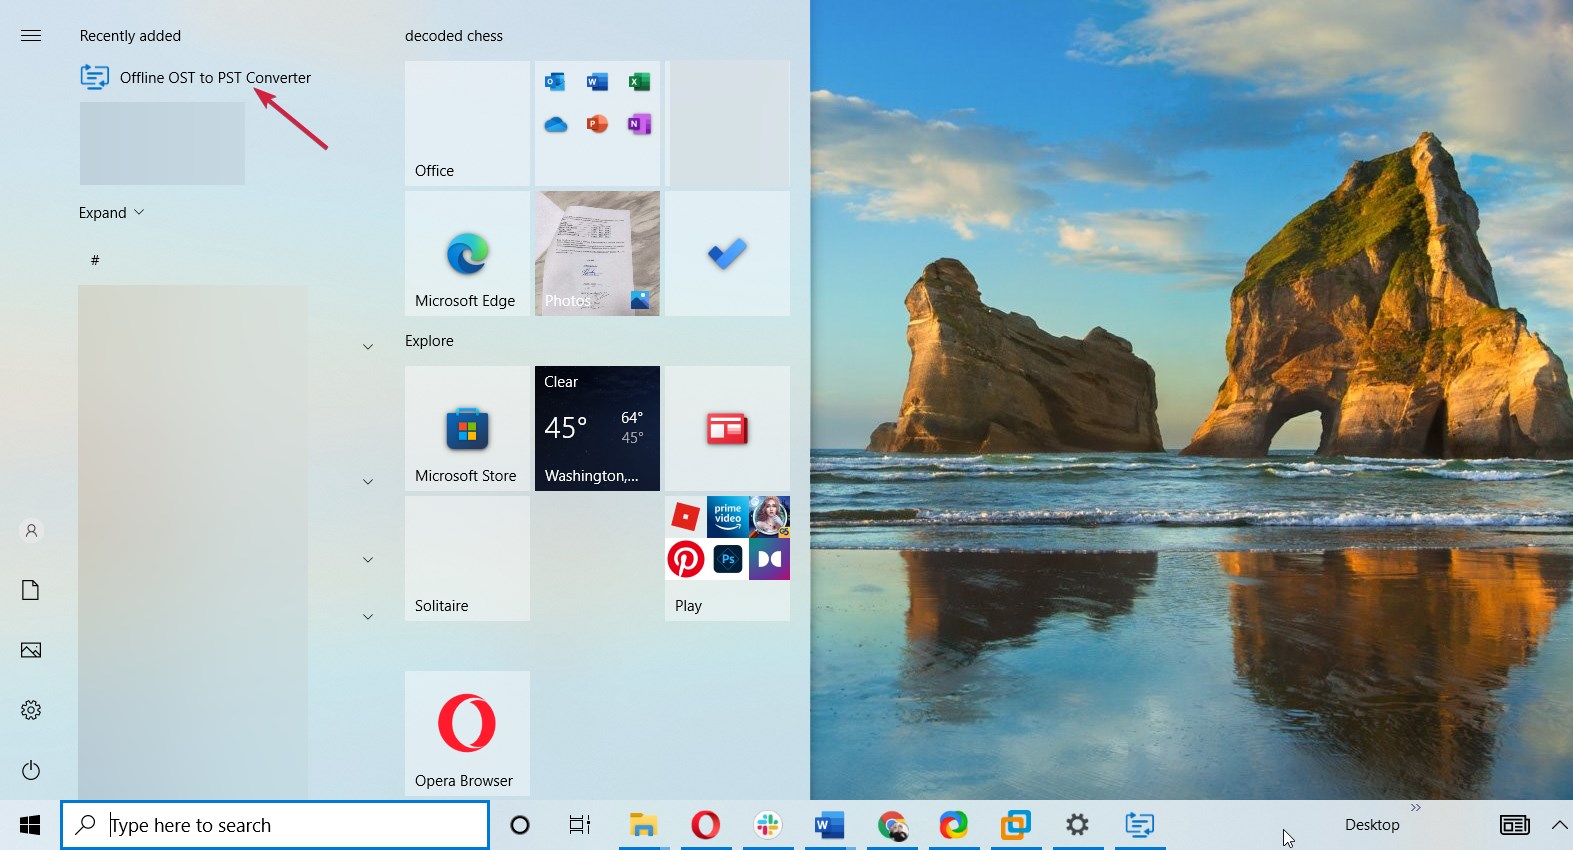Show hidden system tray icons
The width and height of the screenshot is (1573, 850).
(x=1559, y=825)
